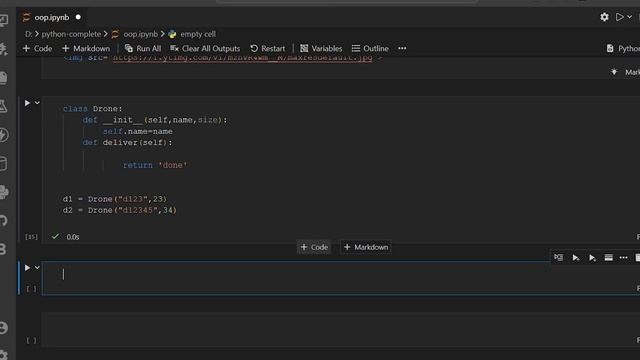Open lightning bolt icon in the activity bar
This screenshot has width=640, height=360.
(x=3, y=135)
